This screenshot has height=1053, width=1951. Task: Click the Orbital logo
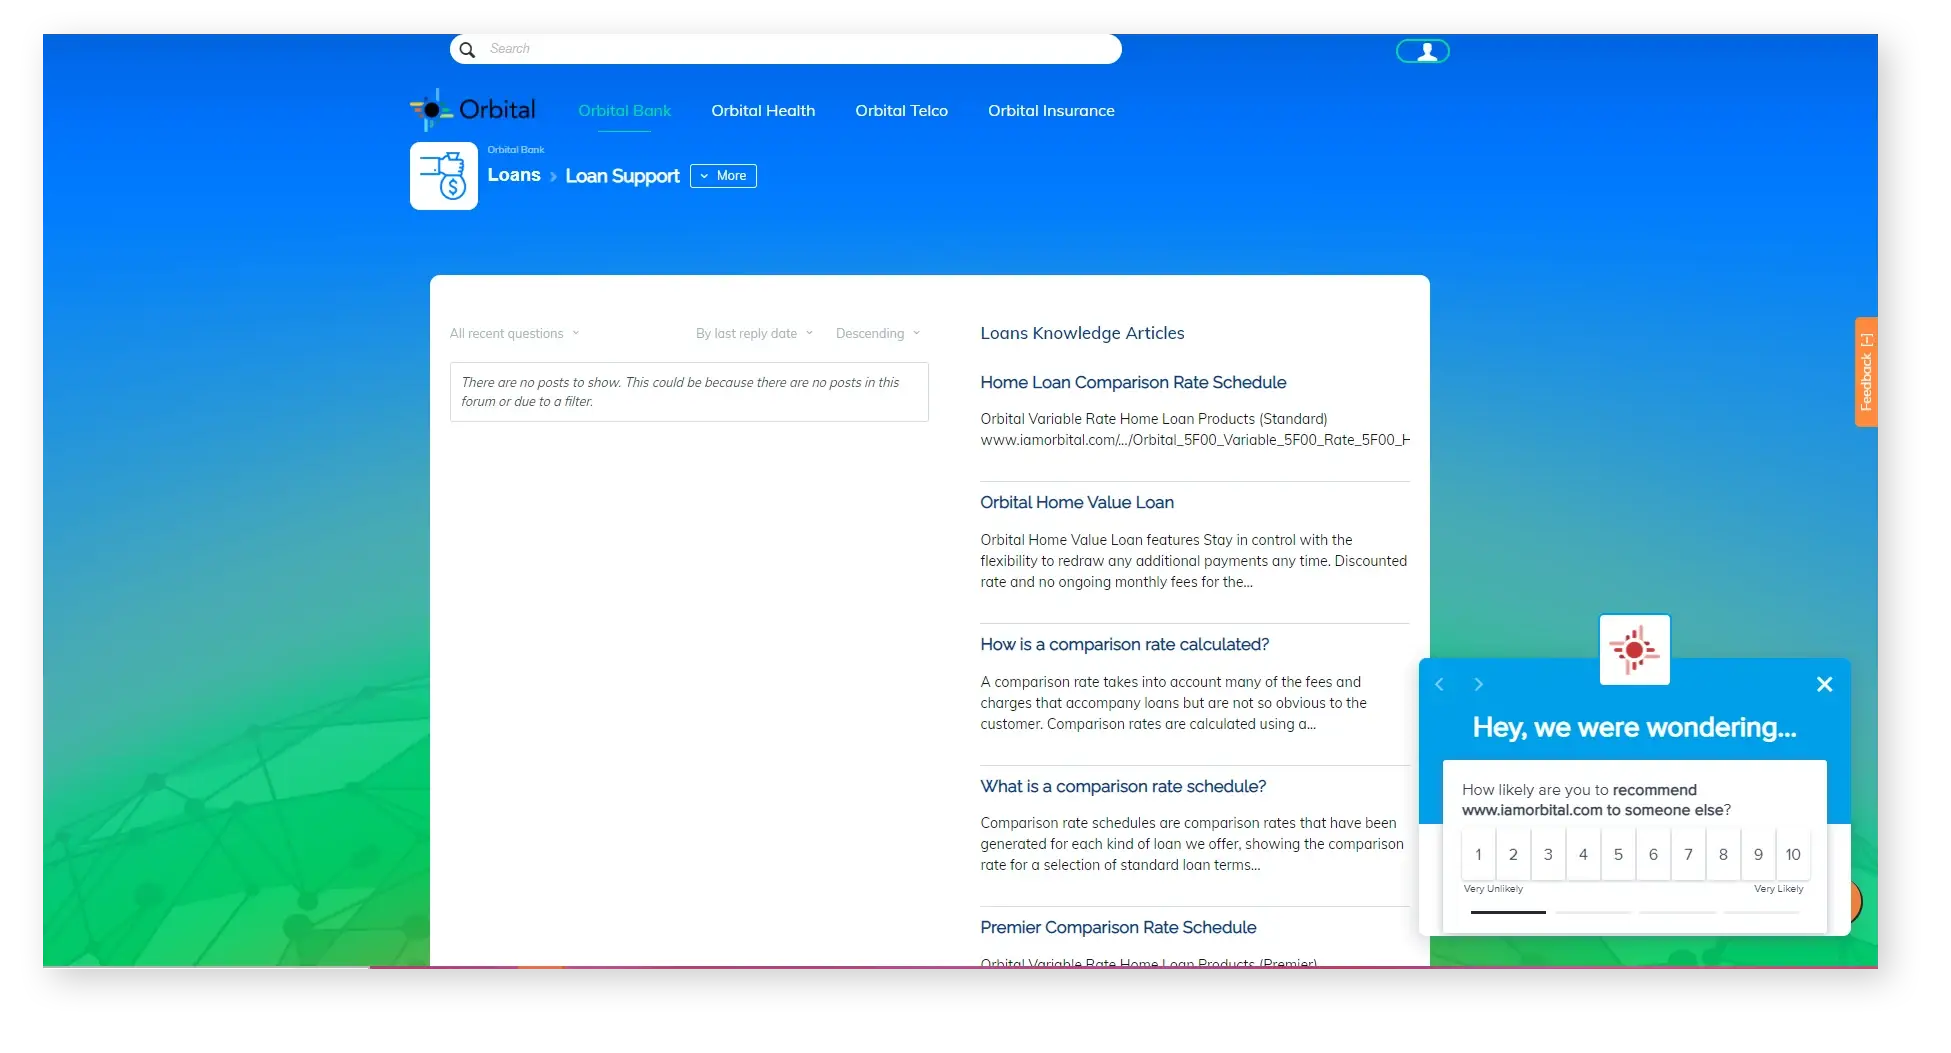pyautogui.click(x=473, y=110)
